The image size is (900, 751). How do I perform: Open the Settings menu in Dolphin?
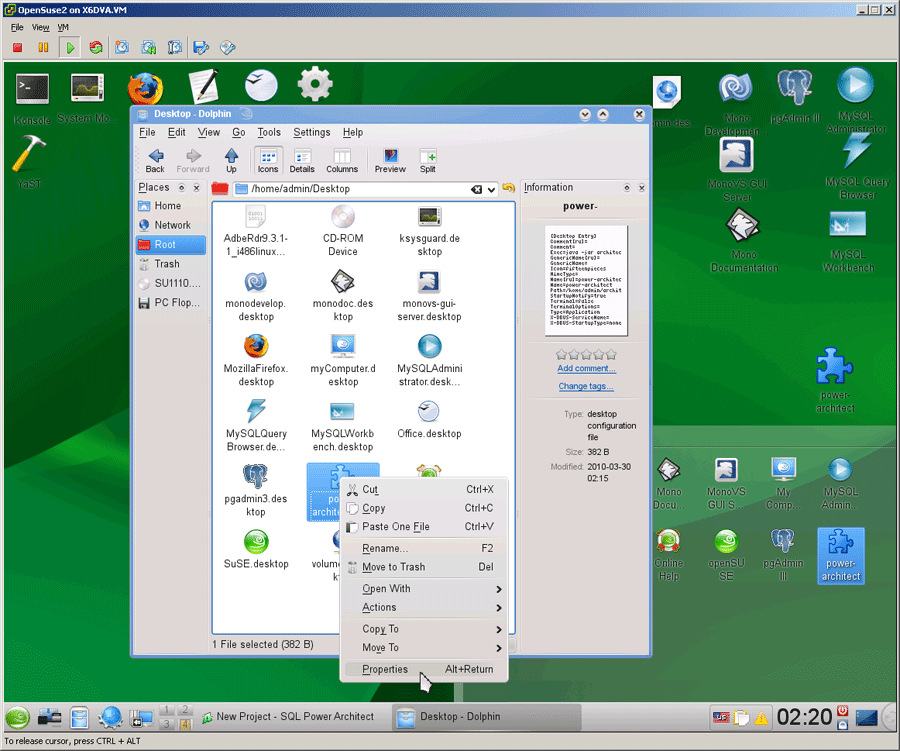312,133
